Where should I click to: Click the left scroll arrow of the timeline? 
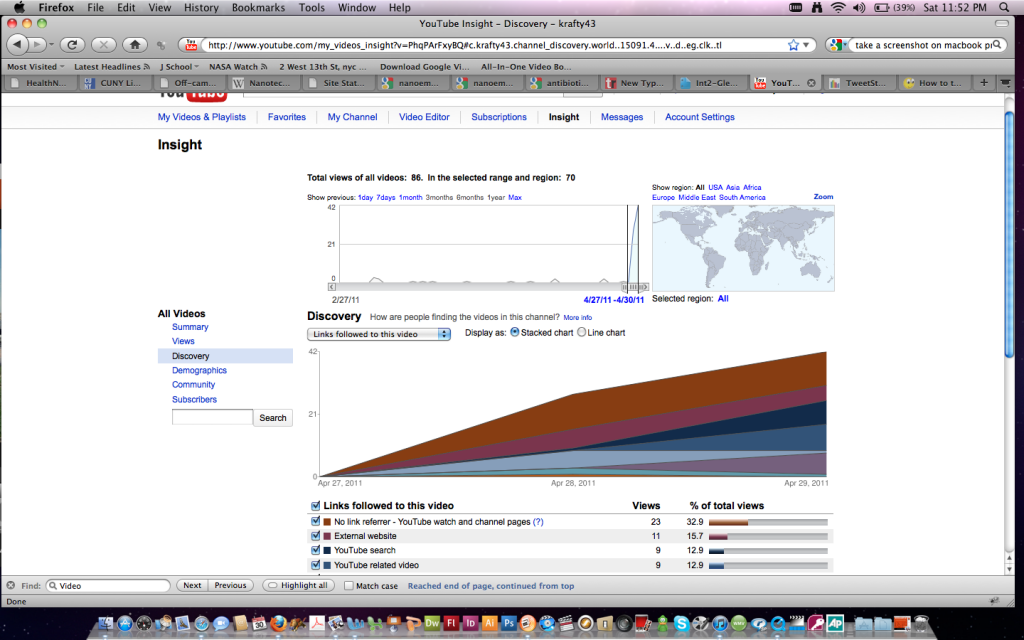pos(332,287)
